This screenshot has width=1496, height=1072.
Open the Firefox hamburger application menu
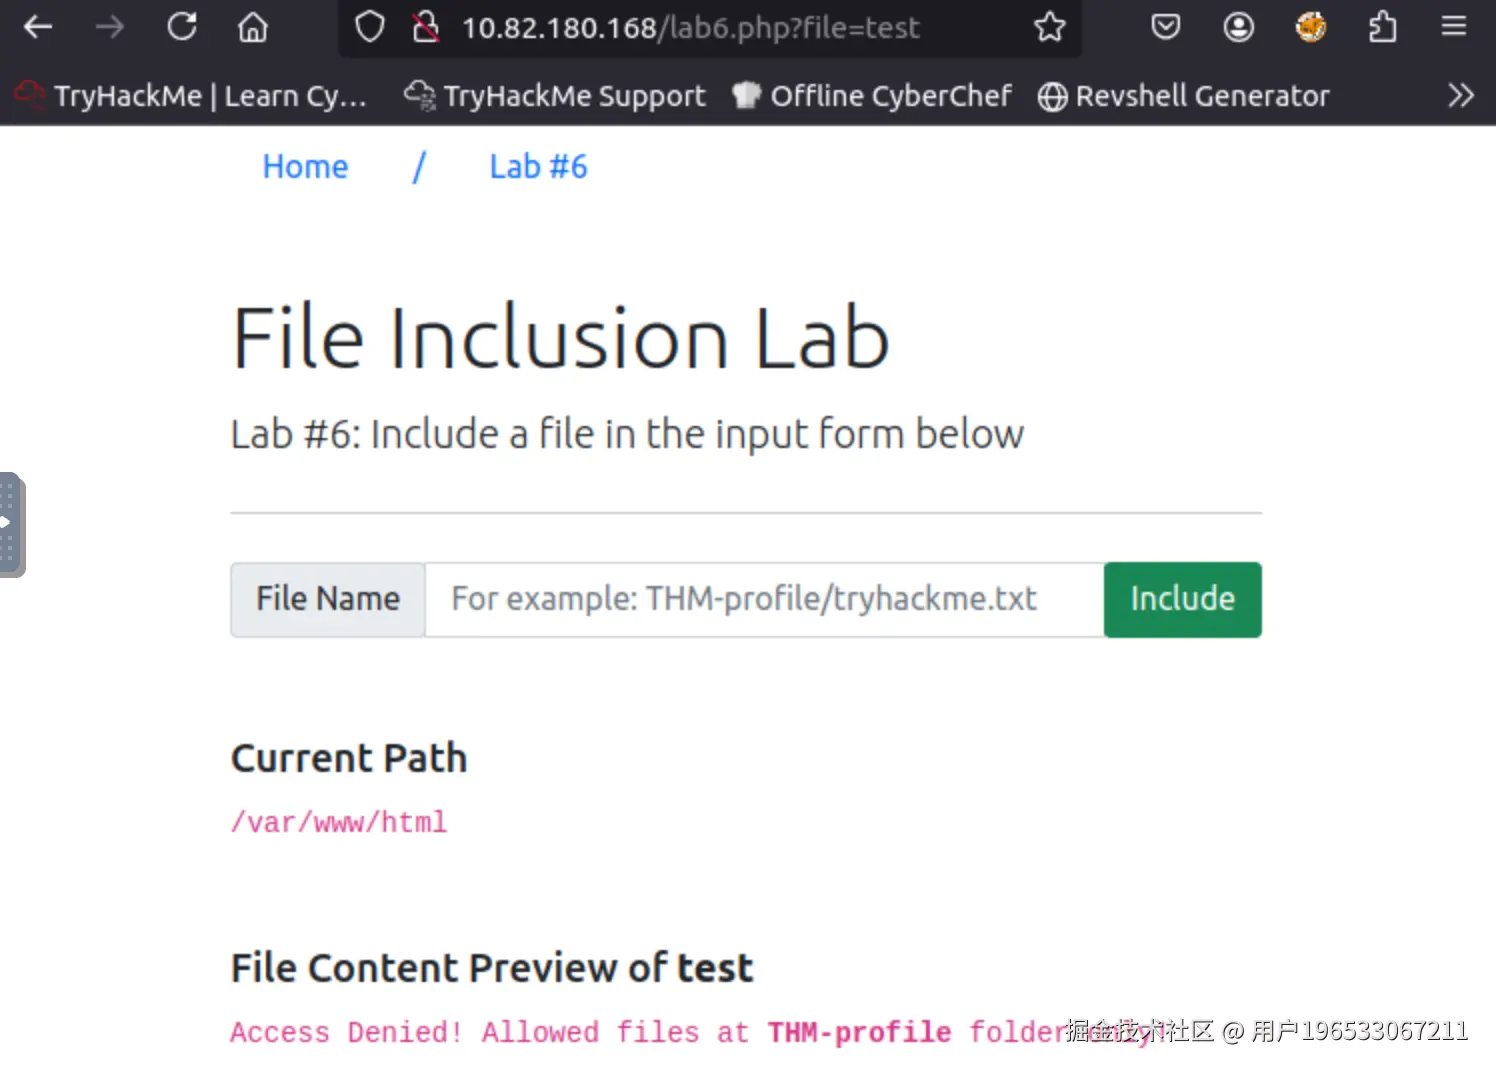(x=1454, y=27)
